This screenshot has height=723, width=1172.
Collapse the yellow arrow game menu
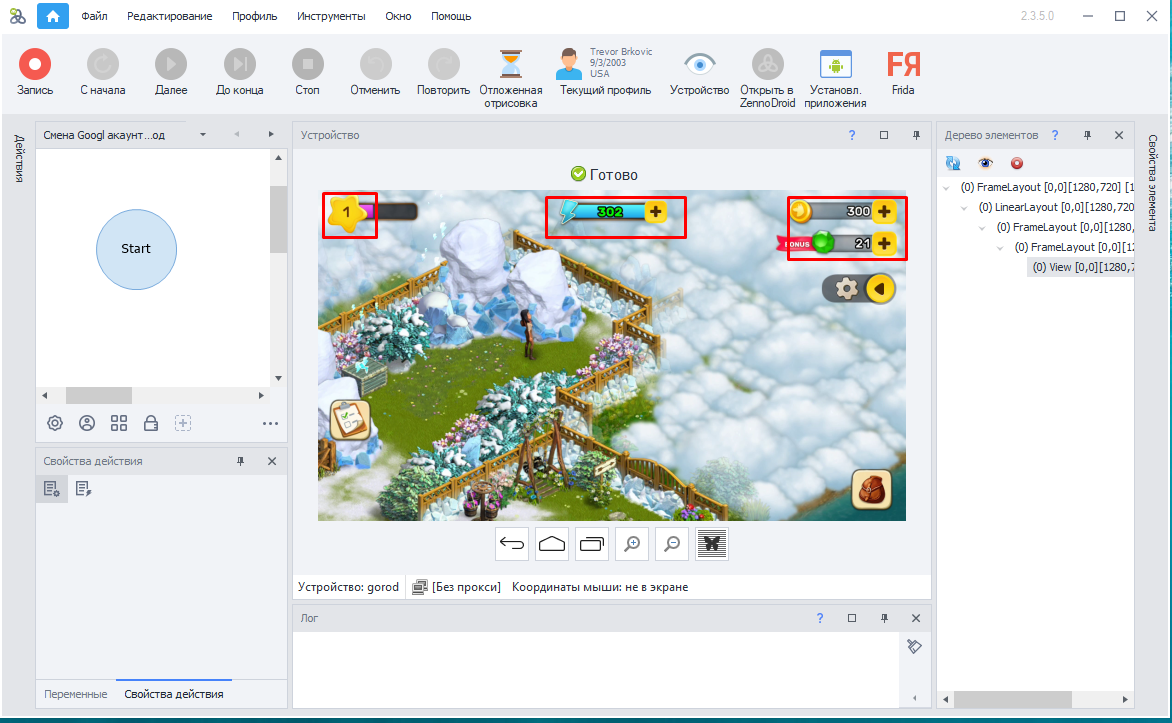pos(880,289)
